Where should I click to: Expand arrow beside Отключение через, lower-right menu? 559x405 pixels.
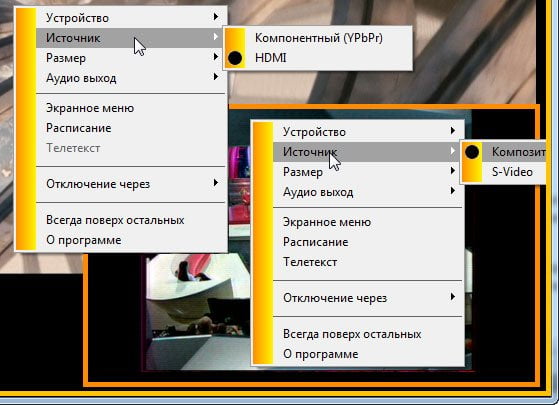453,296
